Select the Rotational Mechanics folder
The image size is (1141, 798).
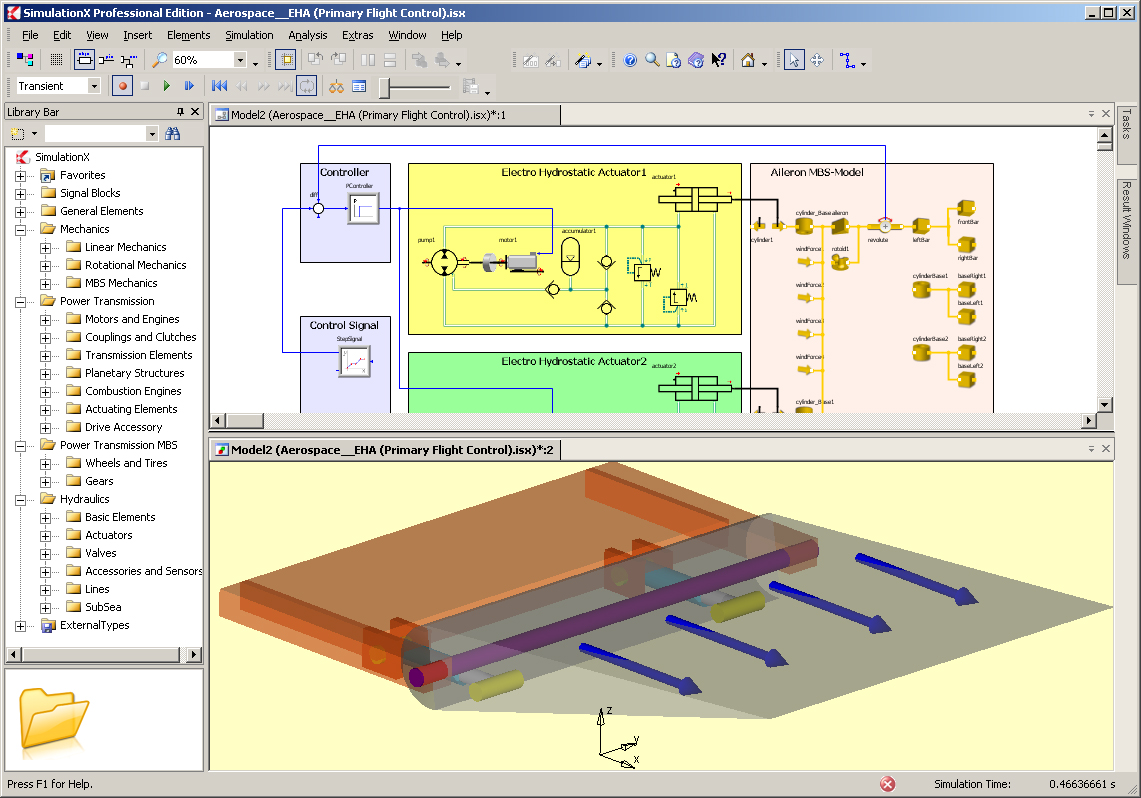click(135, 265)
